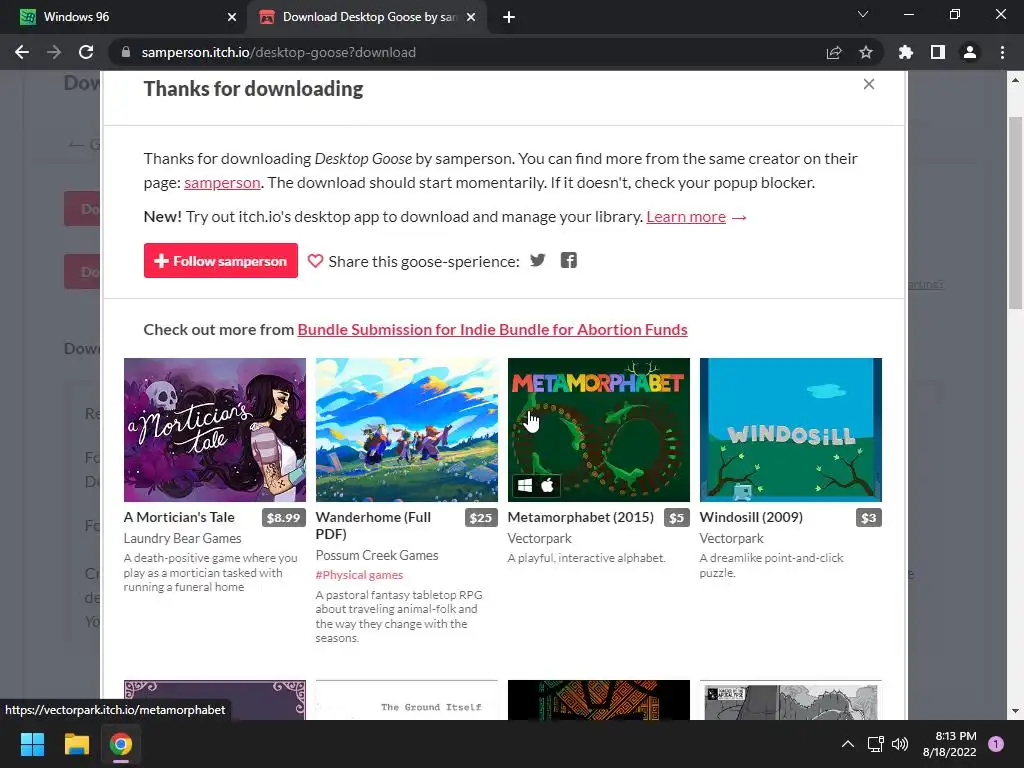Screen dimensions: 1024x768
Task: Open Laundry Bear Games author link
Action: (182, 538)
